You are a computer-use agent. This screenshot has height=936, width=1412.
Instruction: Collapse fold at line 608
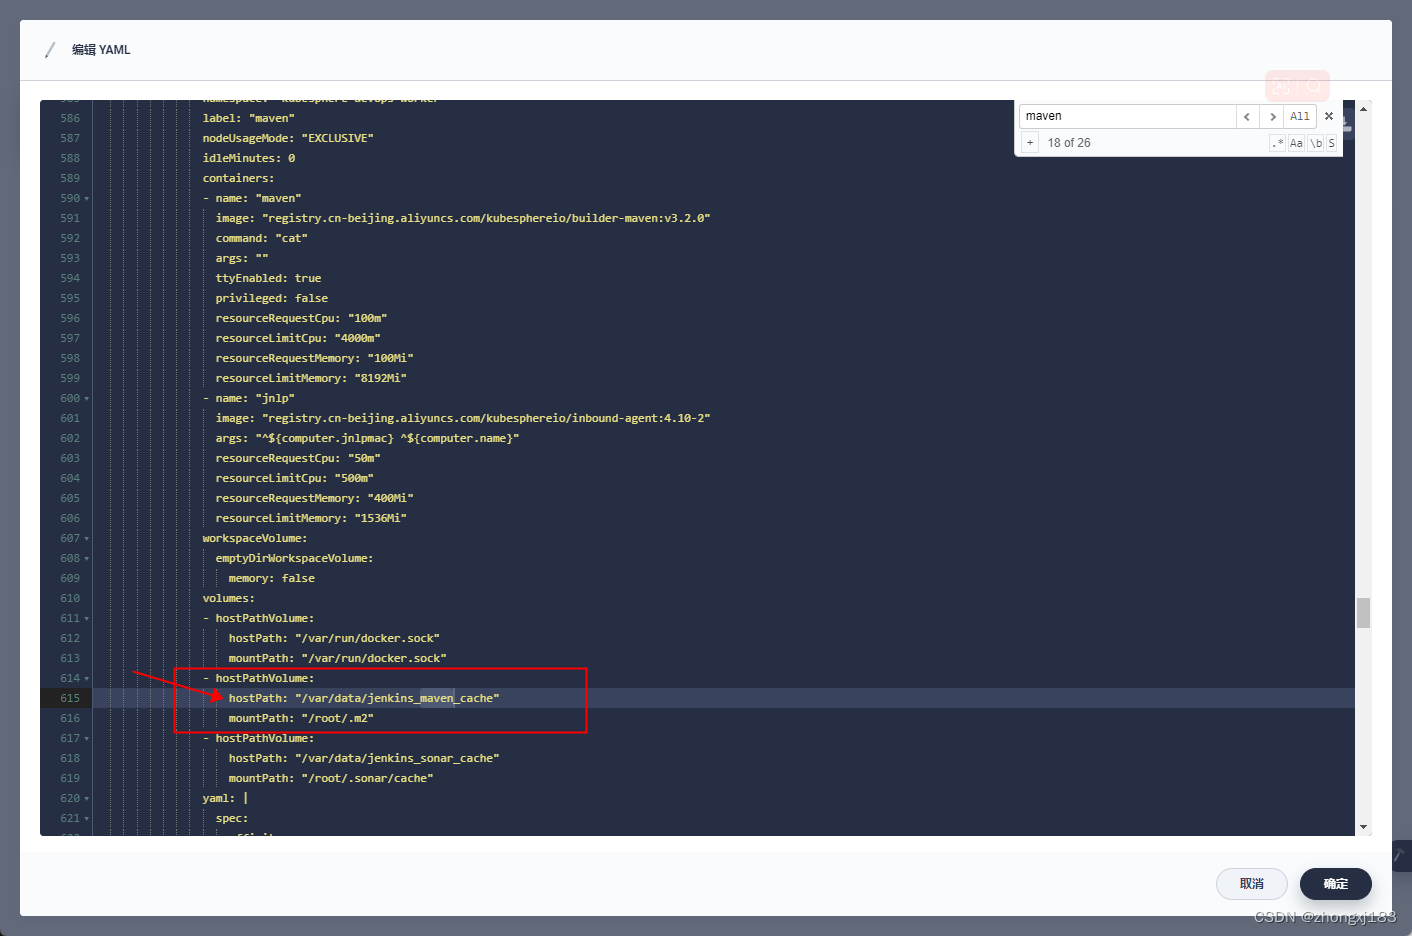pyautogui.click(x=87, y=558)
